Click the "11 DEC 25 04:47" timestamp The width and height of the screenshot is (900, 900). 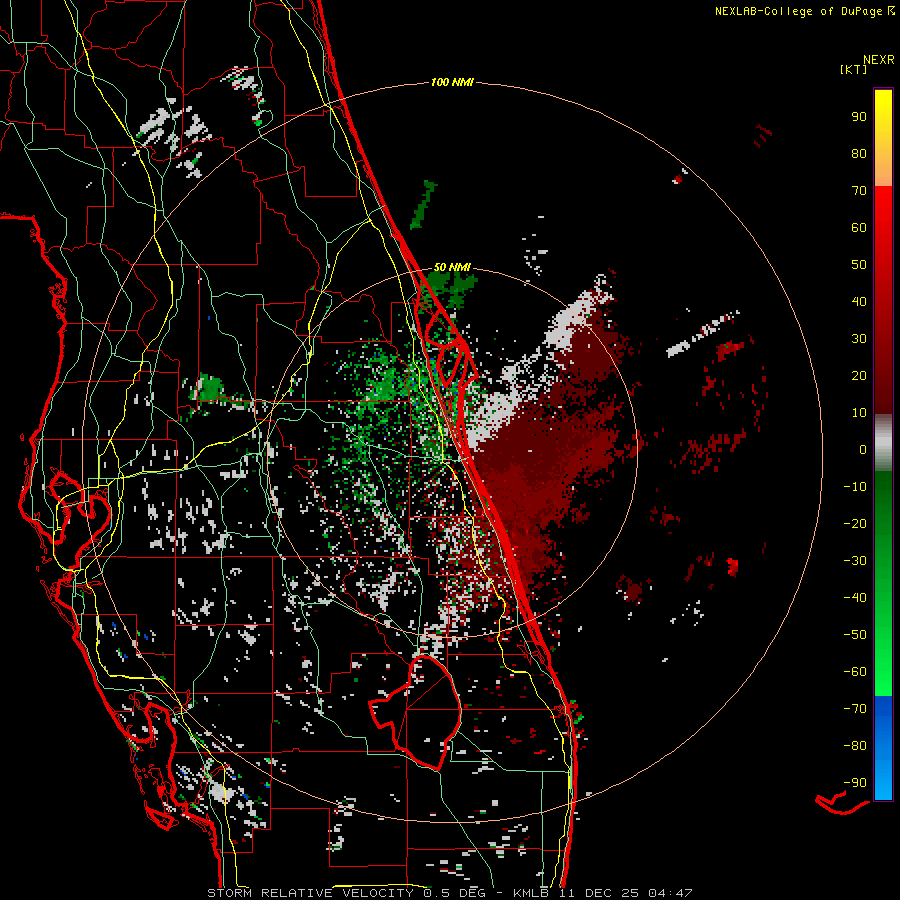coord(624,893)
